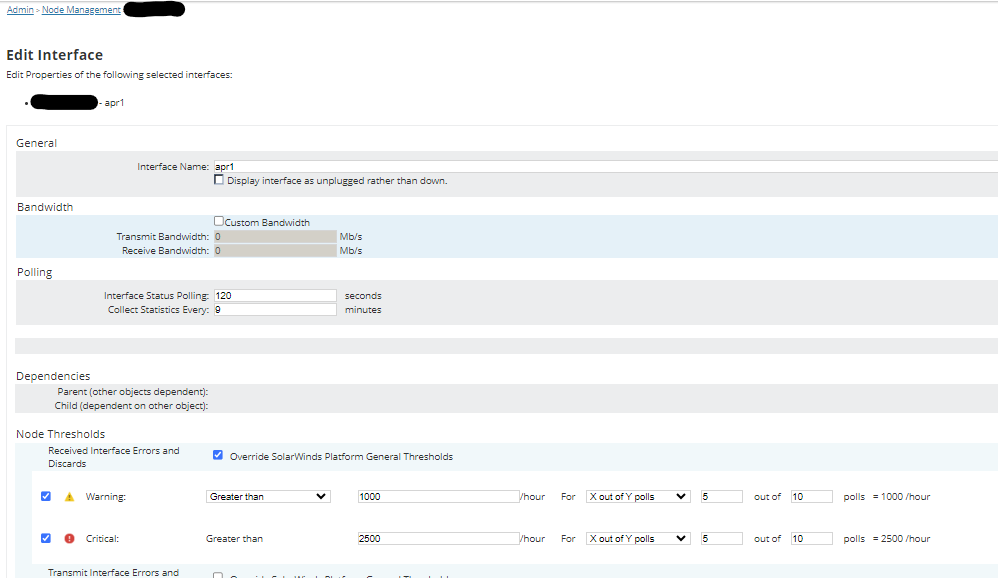This screenshot has height=578, width=998.
Task: Click the Dependencies section label
Action: 53,376
